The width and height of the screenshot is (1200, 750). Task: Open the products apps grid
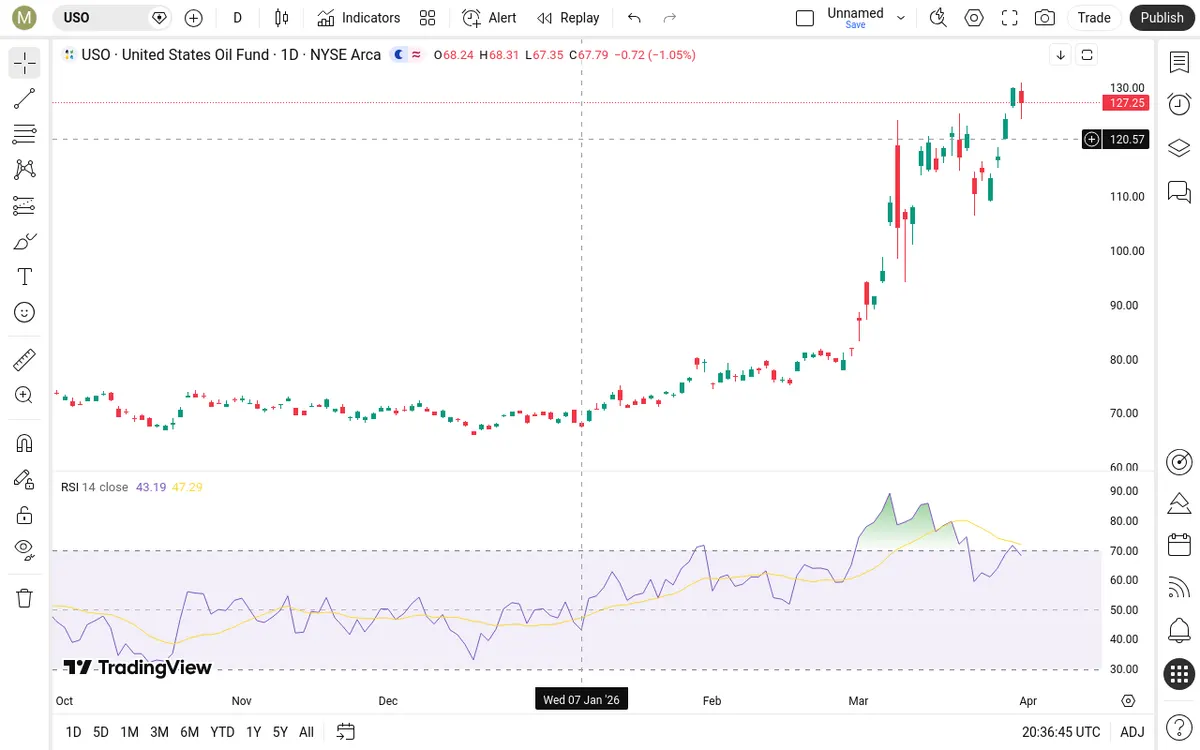tap(1179, 674)
